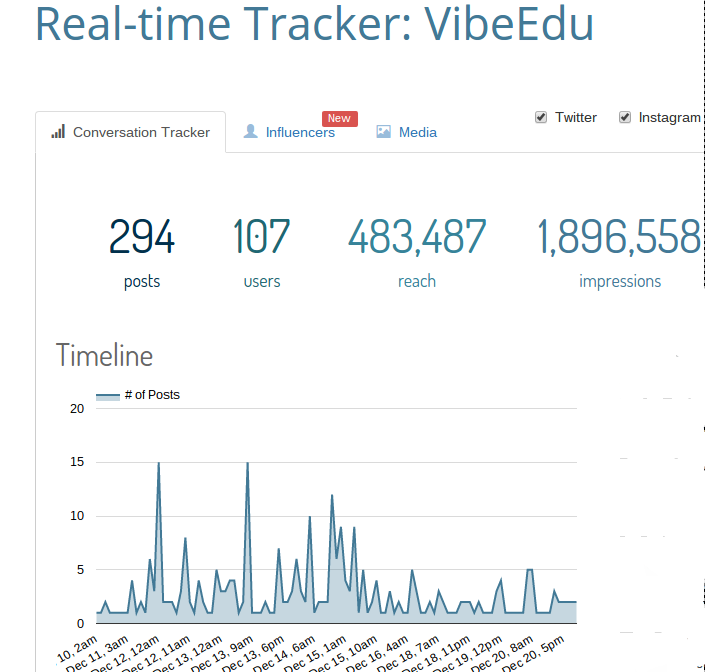Click the 294 posts count

pyautogui.click(x=142, y=236)
